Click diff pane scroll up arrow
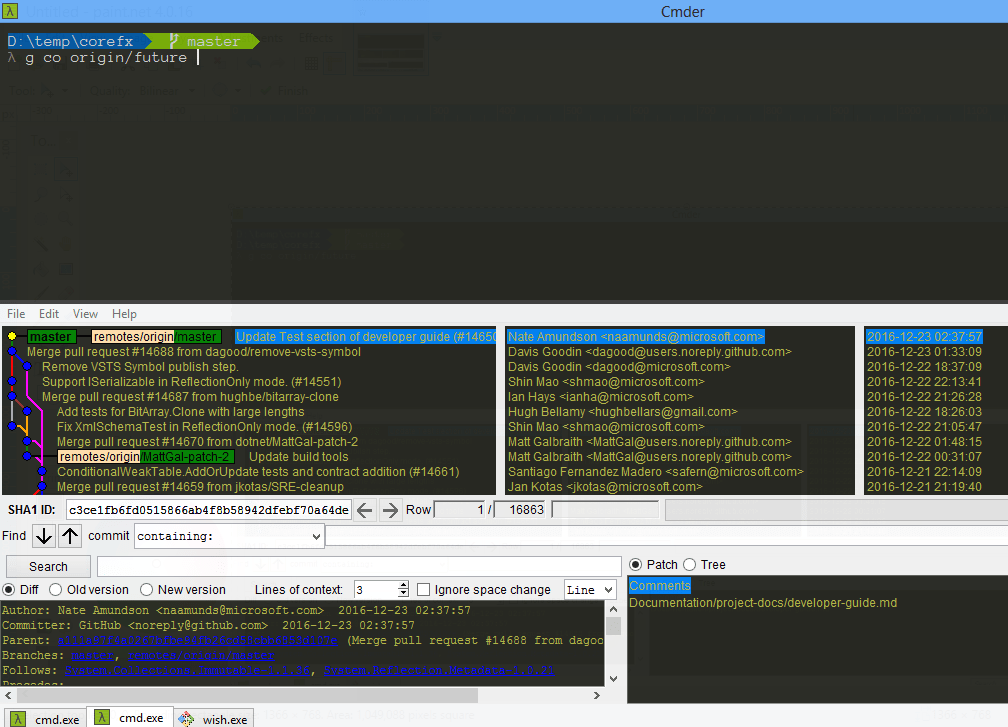The height and width of the screenshot is (727, 1008). pos(613,609)
